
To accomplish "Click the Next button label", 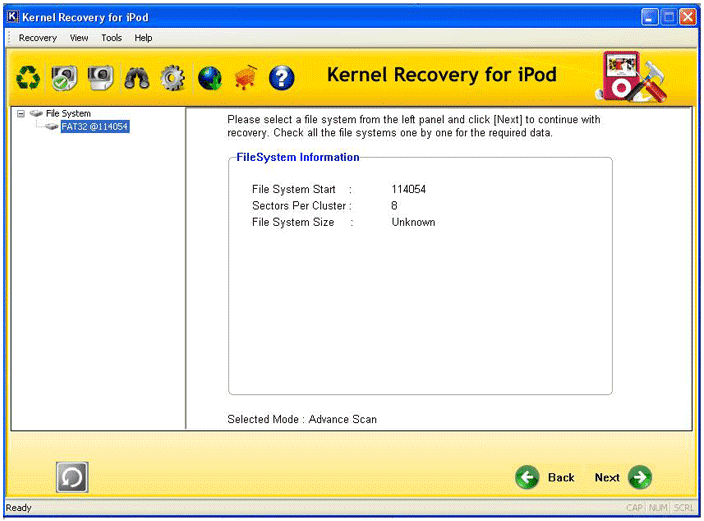I will (x=607, y=477).
